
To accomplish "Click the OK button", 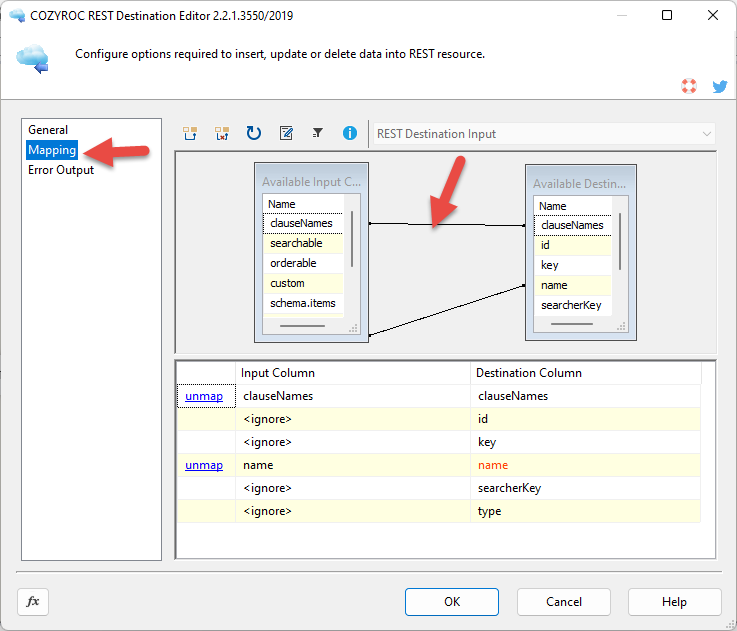I will pyautogui.click(x=452, y=602).
